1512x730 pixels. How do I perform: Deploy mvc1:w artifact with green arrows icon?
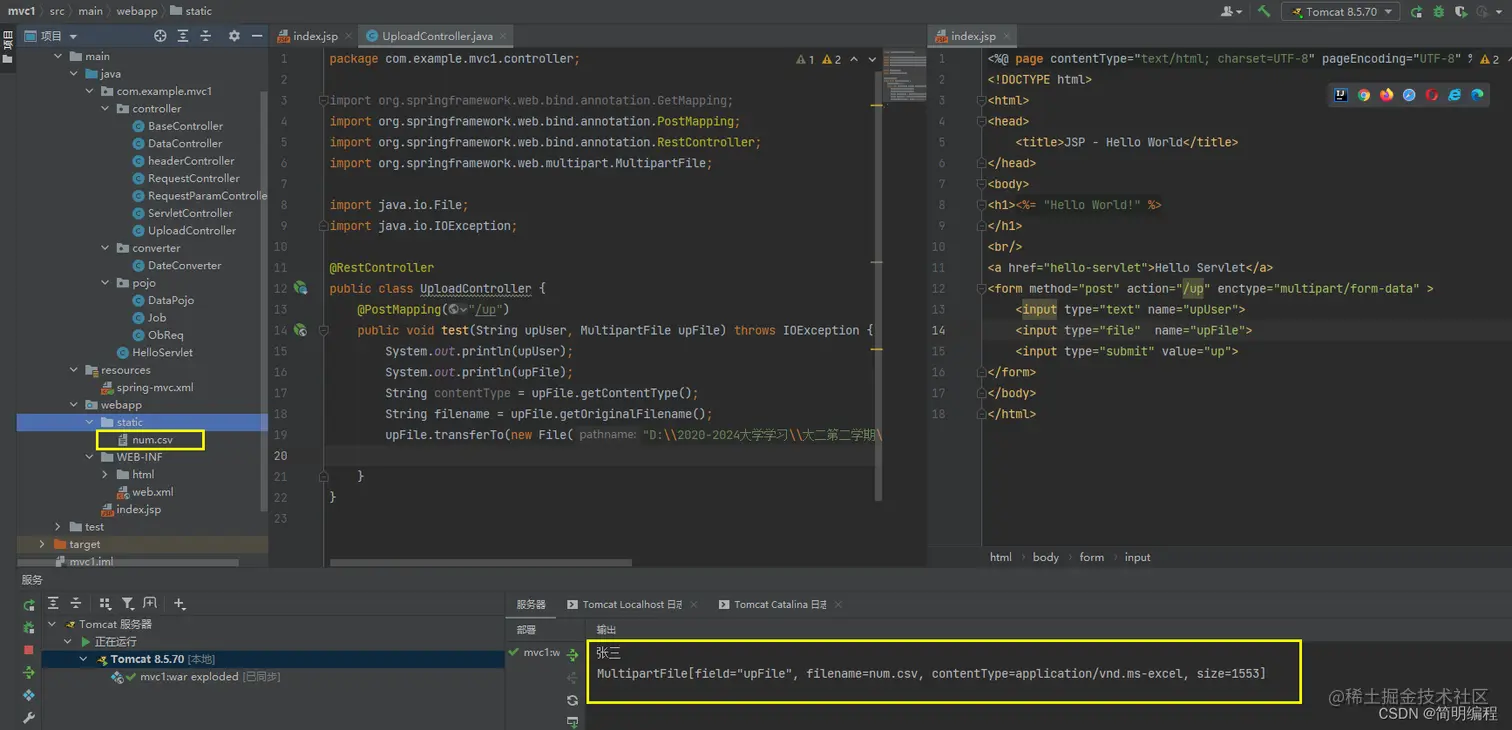click(572, 655)
